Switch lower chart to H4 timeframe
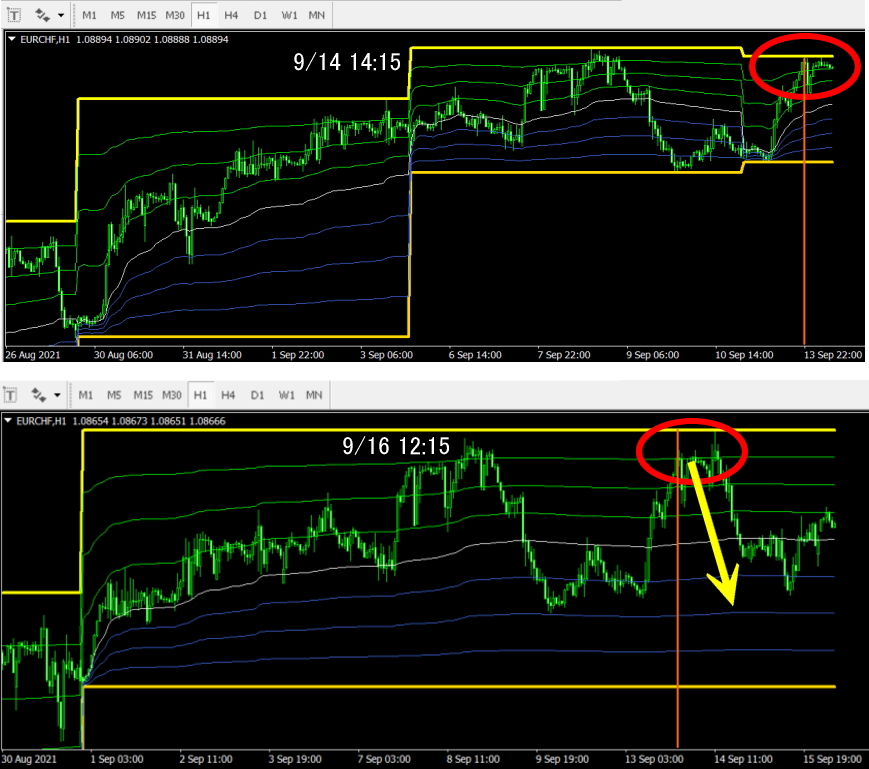Screen dimensions: 869x769 click(228, 395)
